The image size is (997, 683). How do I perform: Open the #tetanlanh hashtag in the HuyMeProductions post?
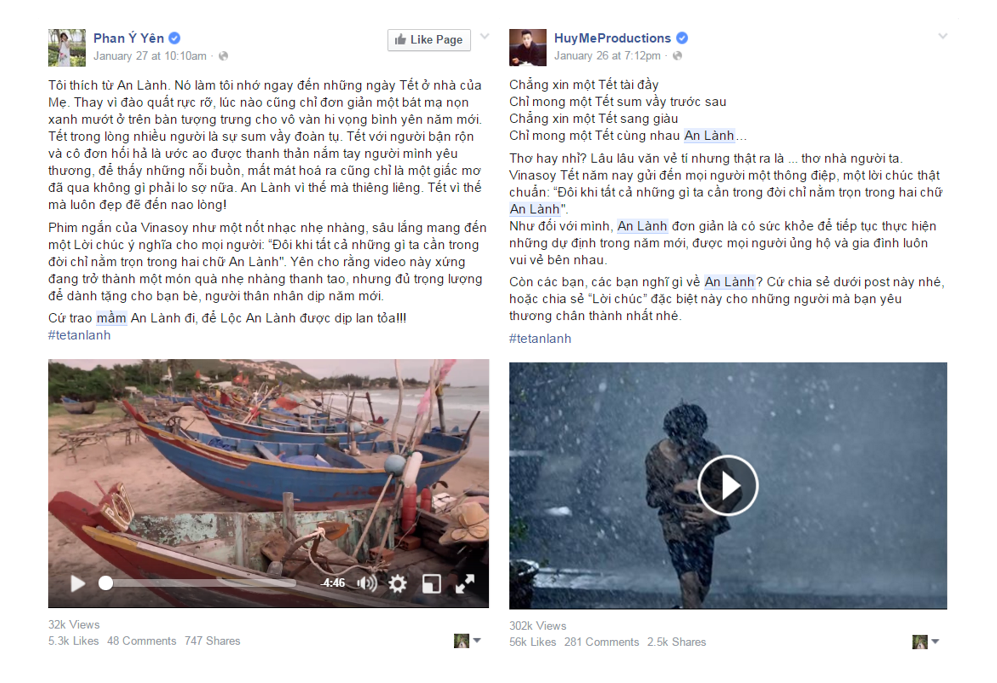point(540,338)
